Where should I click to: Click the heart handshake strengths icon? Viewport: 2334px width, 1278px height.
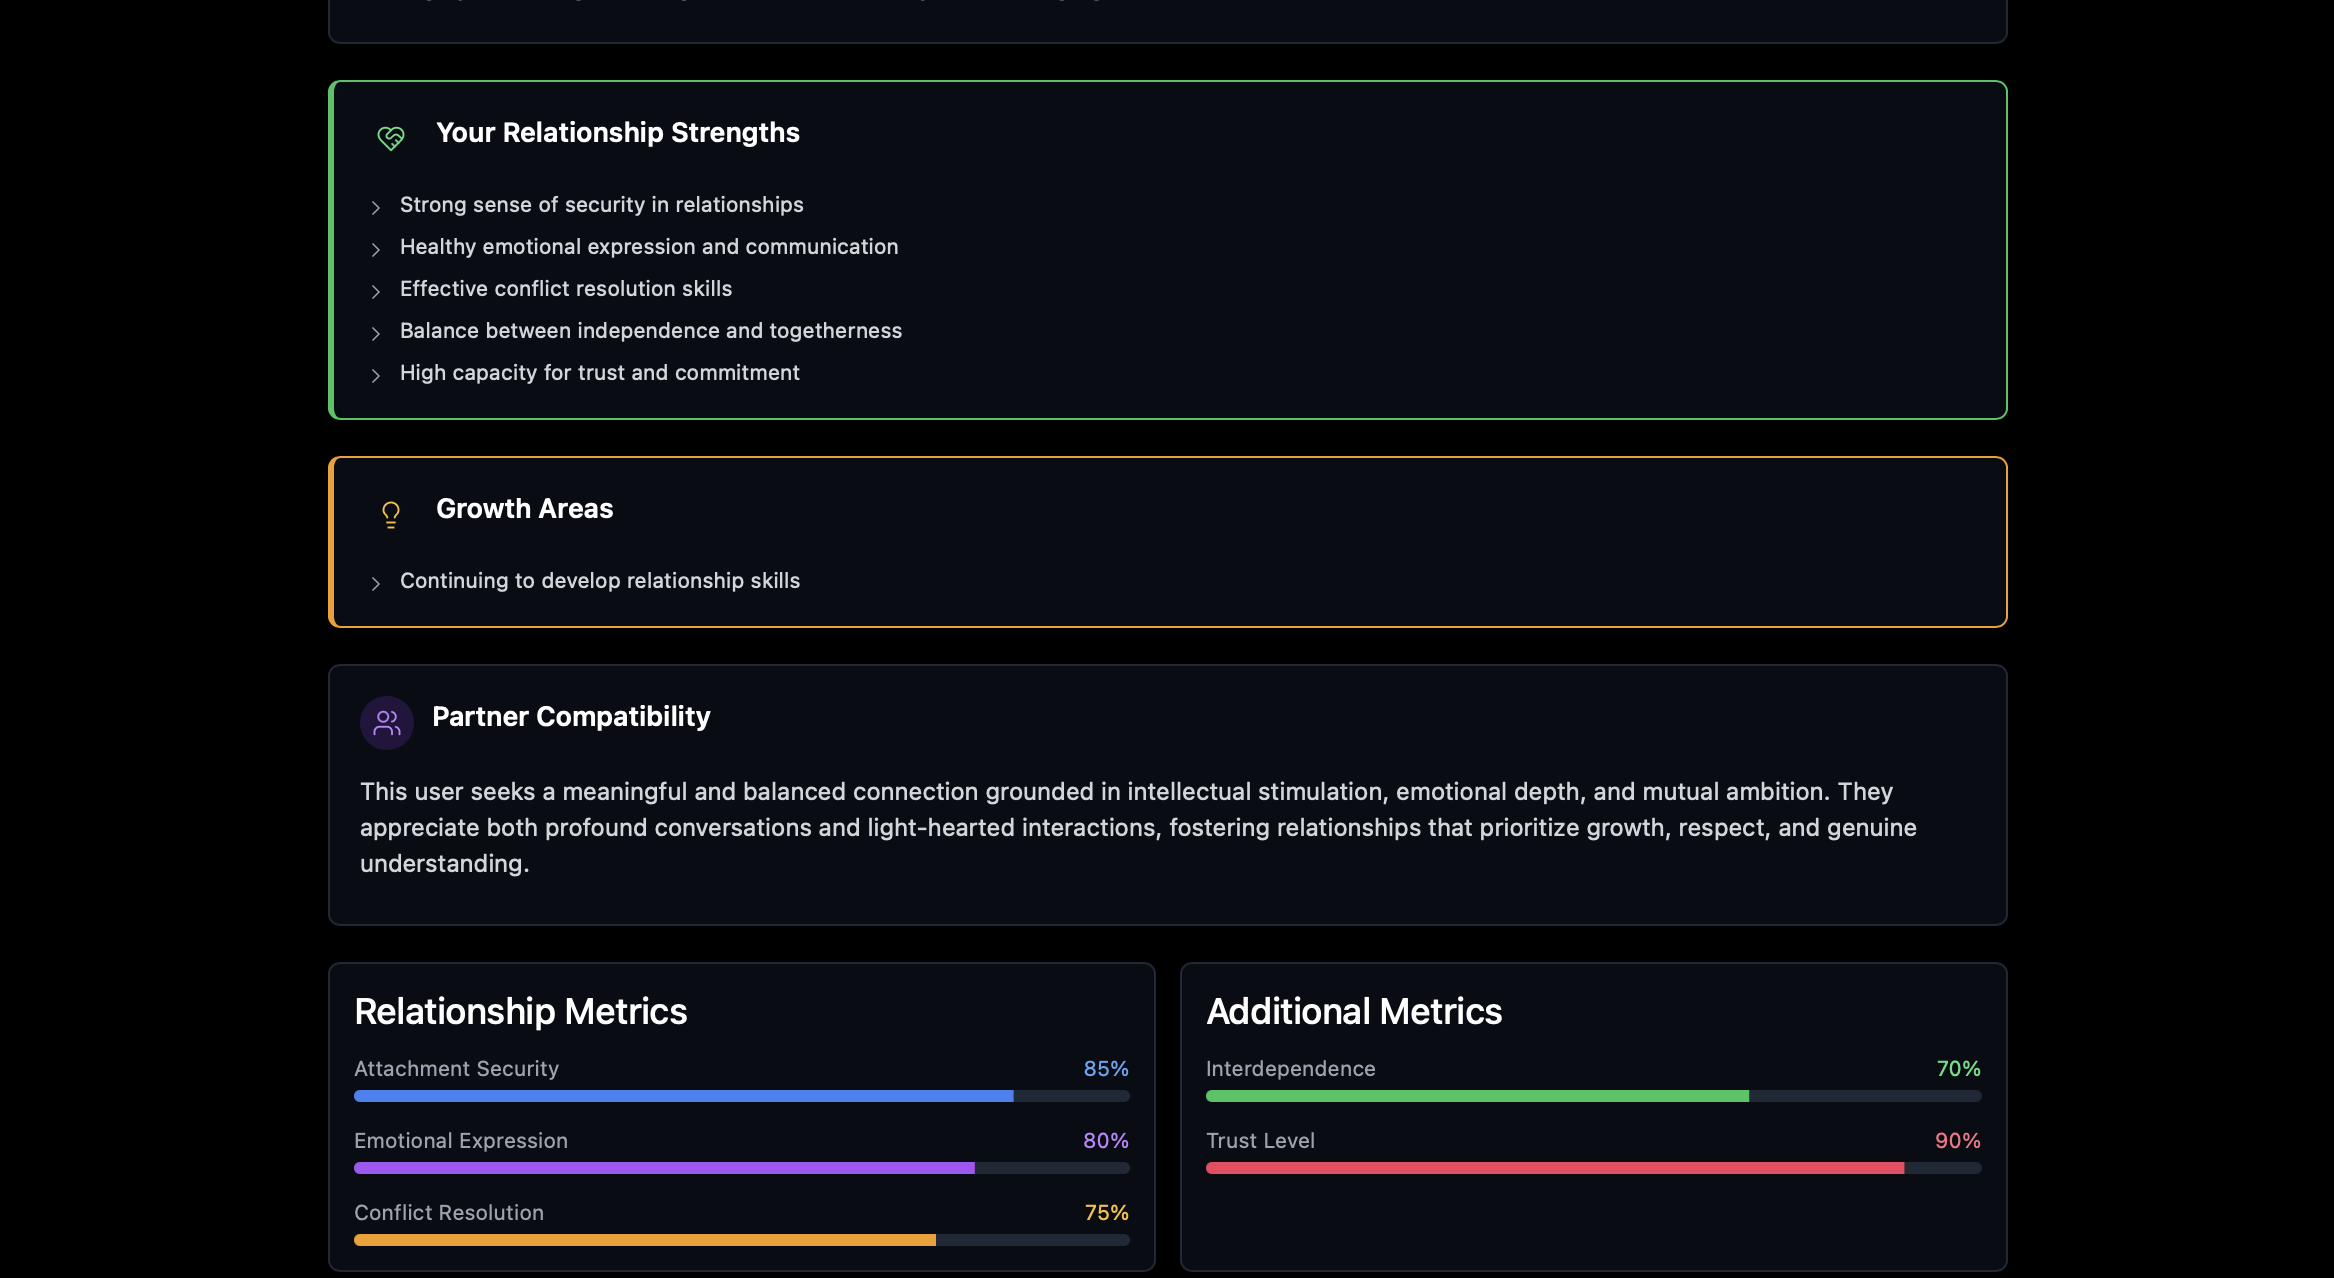pyautogui.click(x=391, y=137)
